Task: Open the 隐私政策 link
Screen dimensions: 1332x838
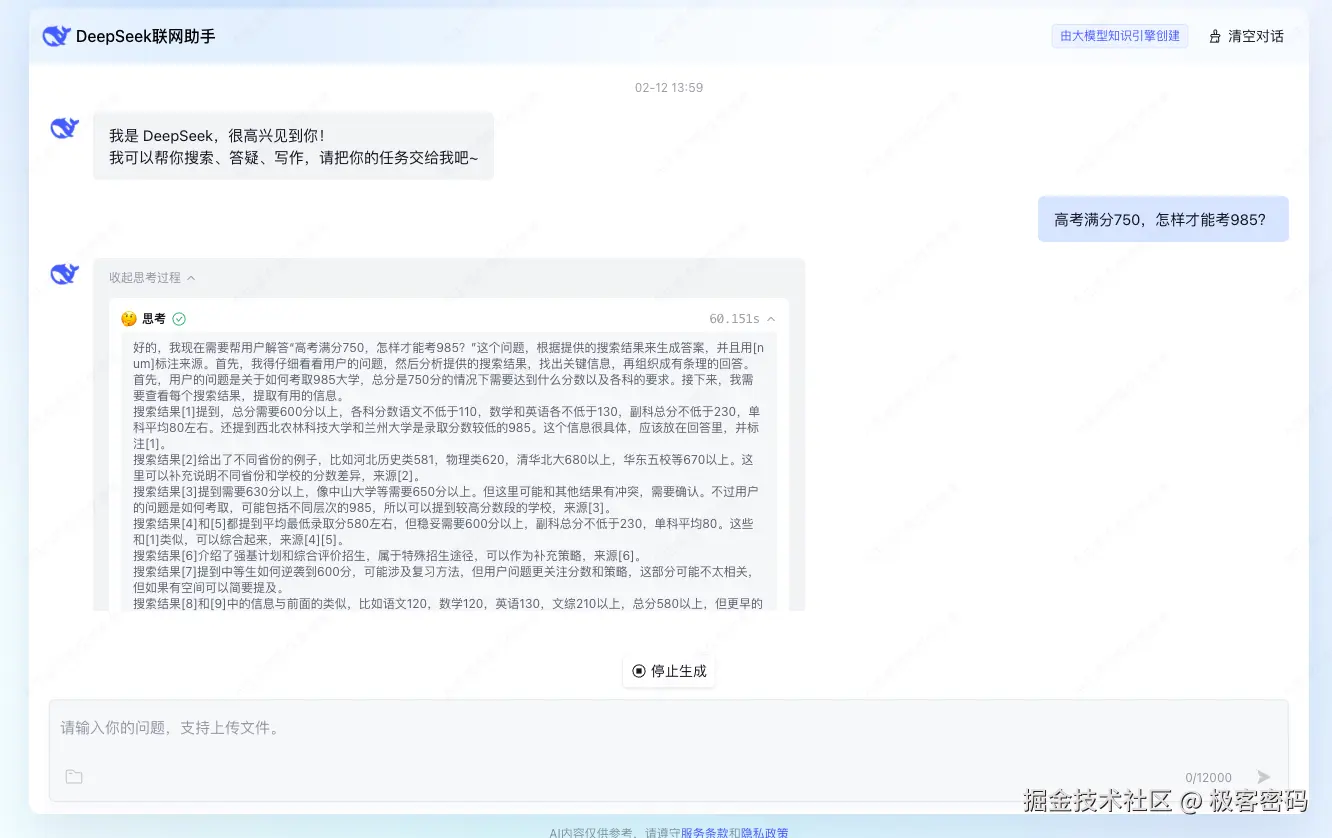Action: [x=764, y=831]
